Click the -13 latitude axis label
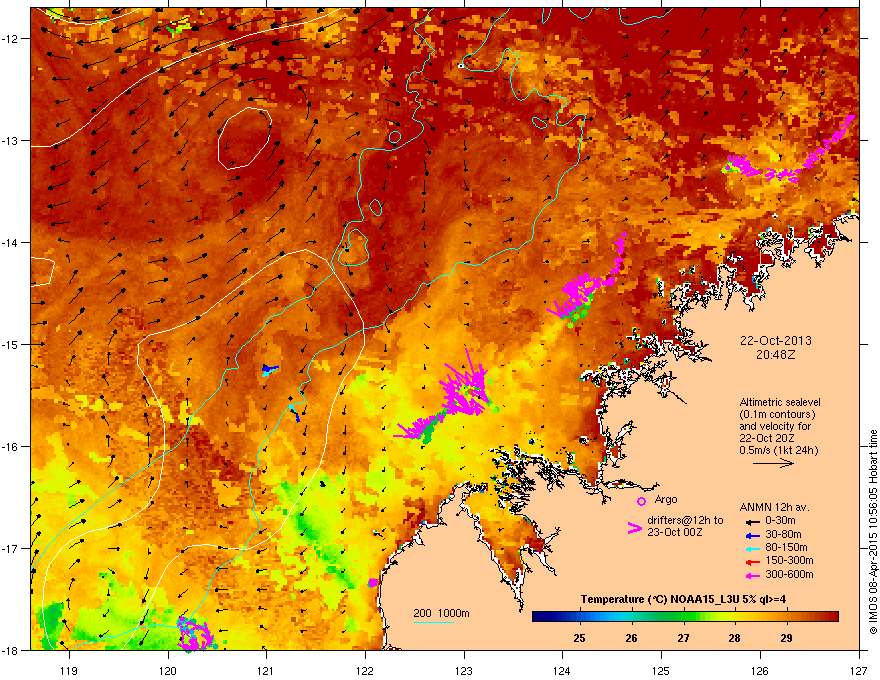 tap(10, 141)
